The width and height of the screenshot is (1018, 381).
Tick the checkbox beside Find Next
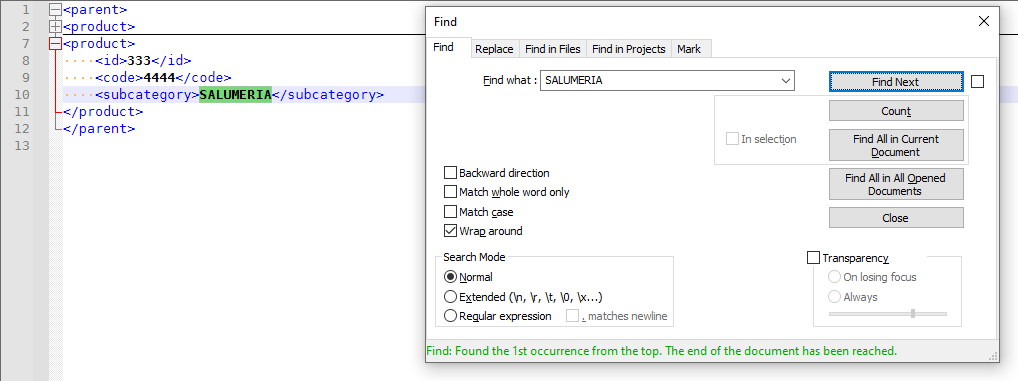(x=978, y=82)
